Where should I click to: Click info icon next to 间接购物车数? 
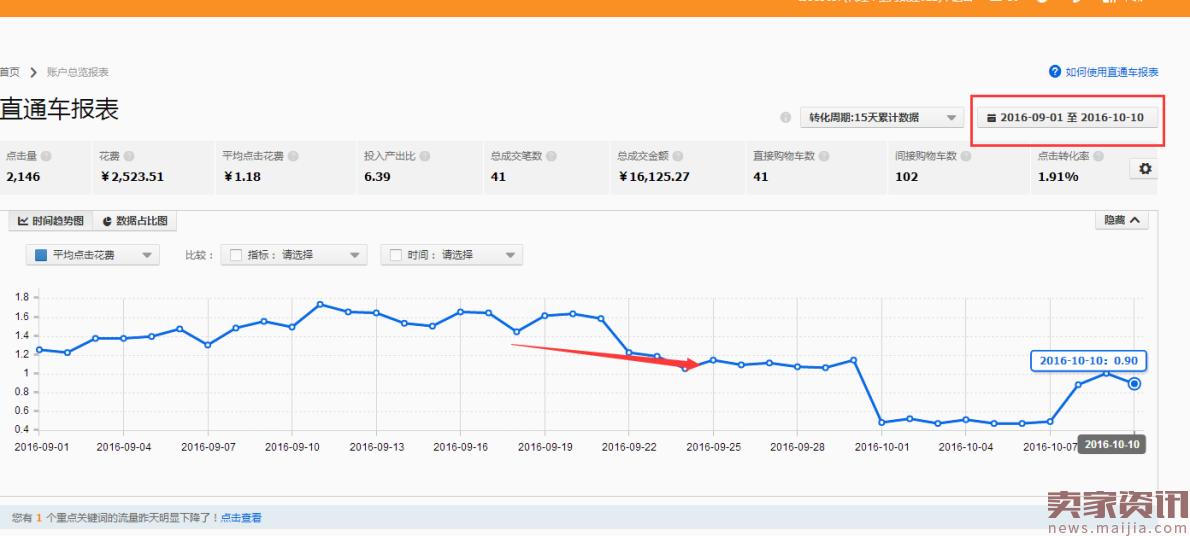click(965, 156)
